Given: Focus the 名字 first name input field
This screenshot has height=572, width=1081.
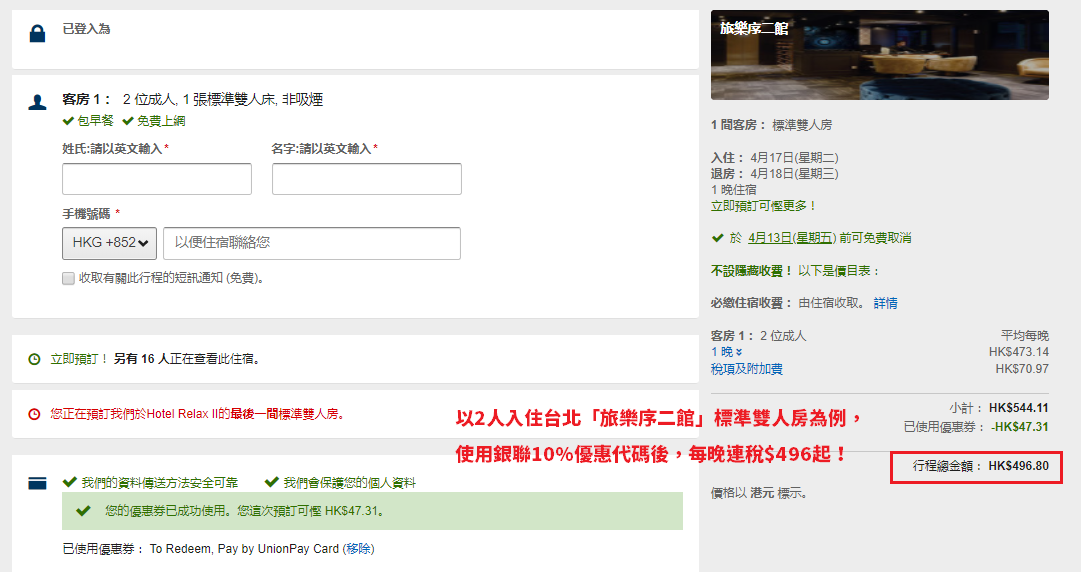Looking at the screenshot, I should pos(367,179).
